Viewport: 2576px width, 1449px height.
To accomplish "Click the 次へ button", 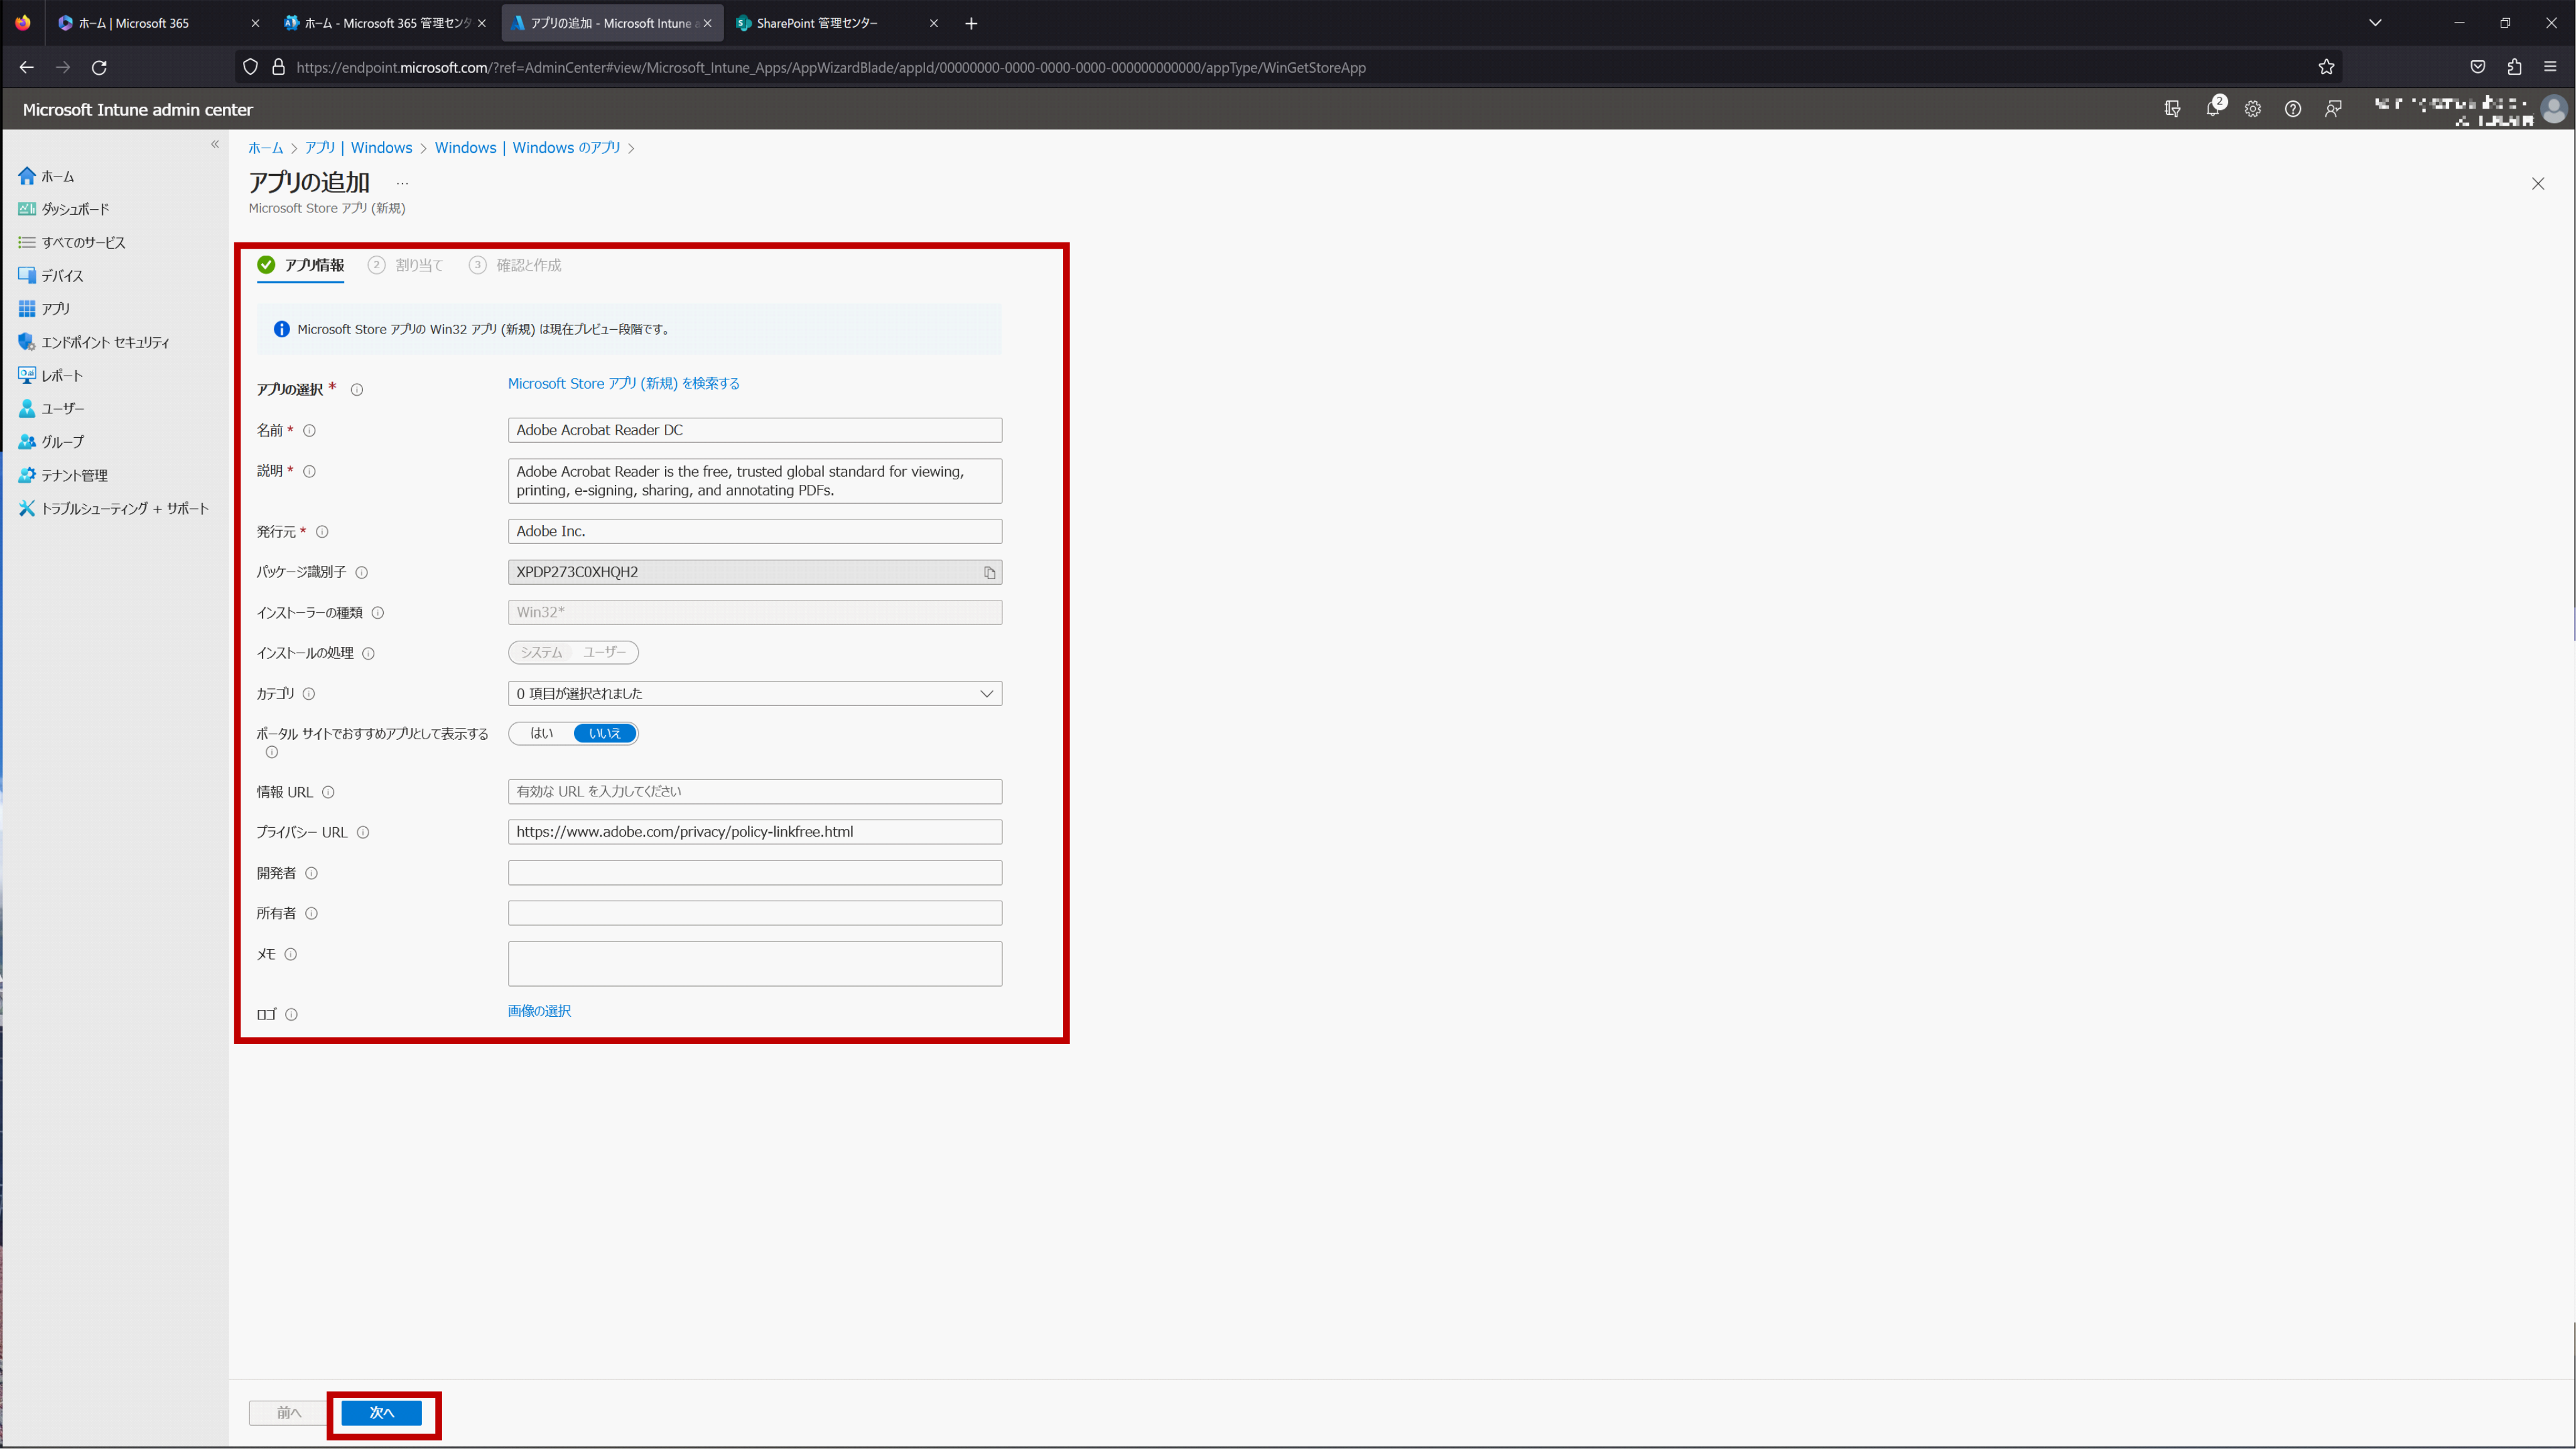I will click(x=382, y=1413).
